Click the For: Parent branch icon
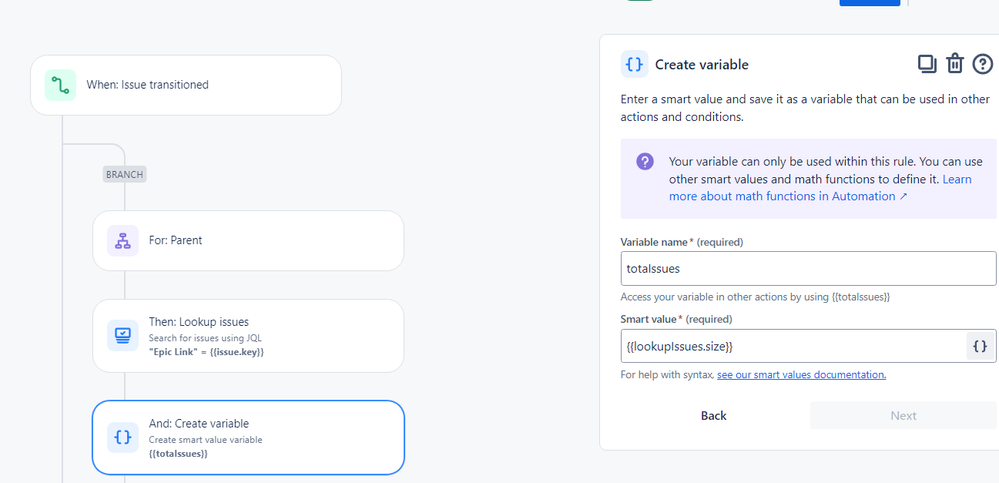The image size is (999, 483). pyautogui.click(x=123, y=241)
